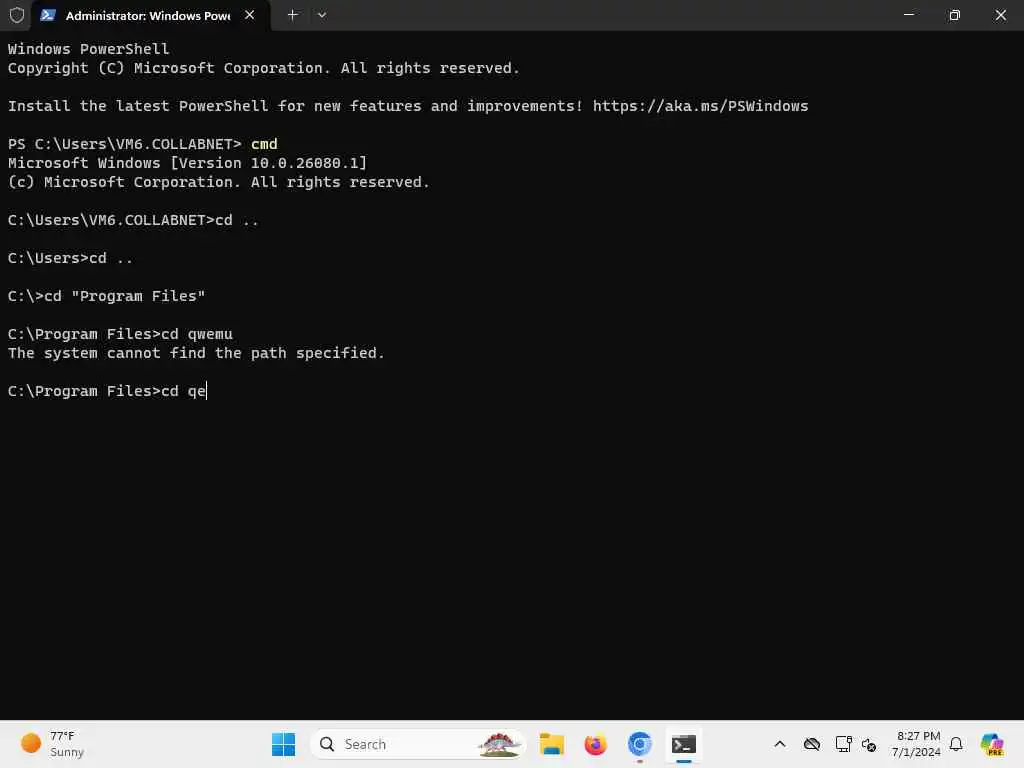Viewport: 1024px width, 768px height.
Task: Open the Windows Start menu
Action: point(283,744)
